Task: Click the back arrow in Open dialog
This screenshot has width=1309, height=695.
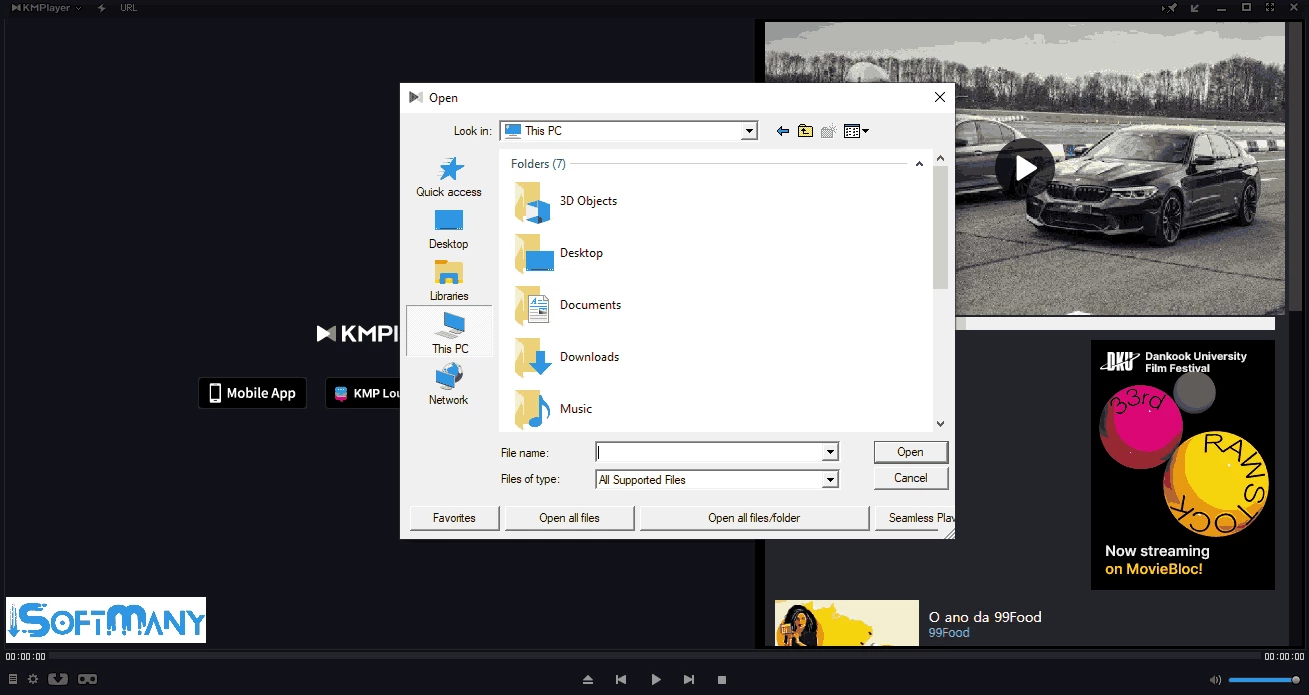Action: (x=782, y=131)
